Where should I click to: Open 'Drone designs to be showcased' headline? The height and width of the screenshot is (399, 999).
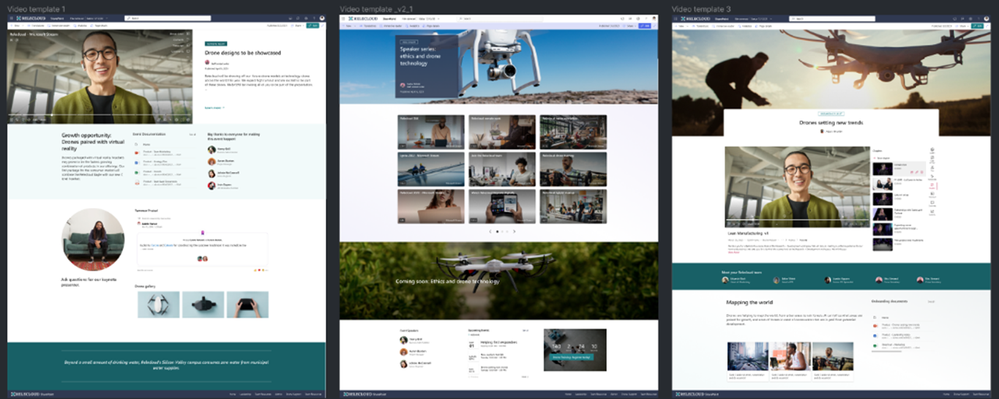(x=243, y=53)
